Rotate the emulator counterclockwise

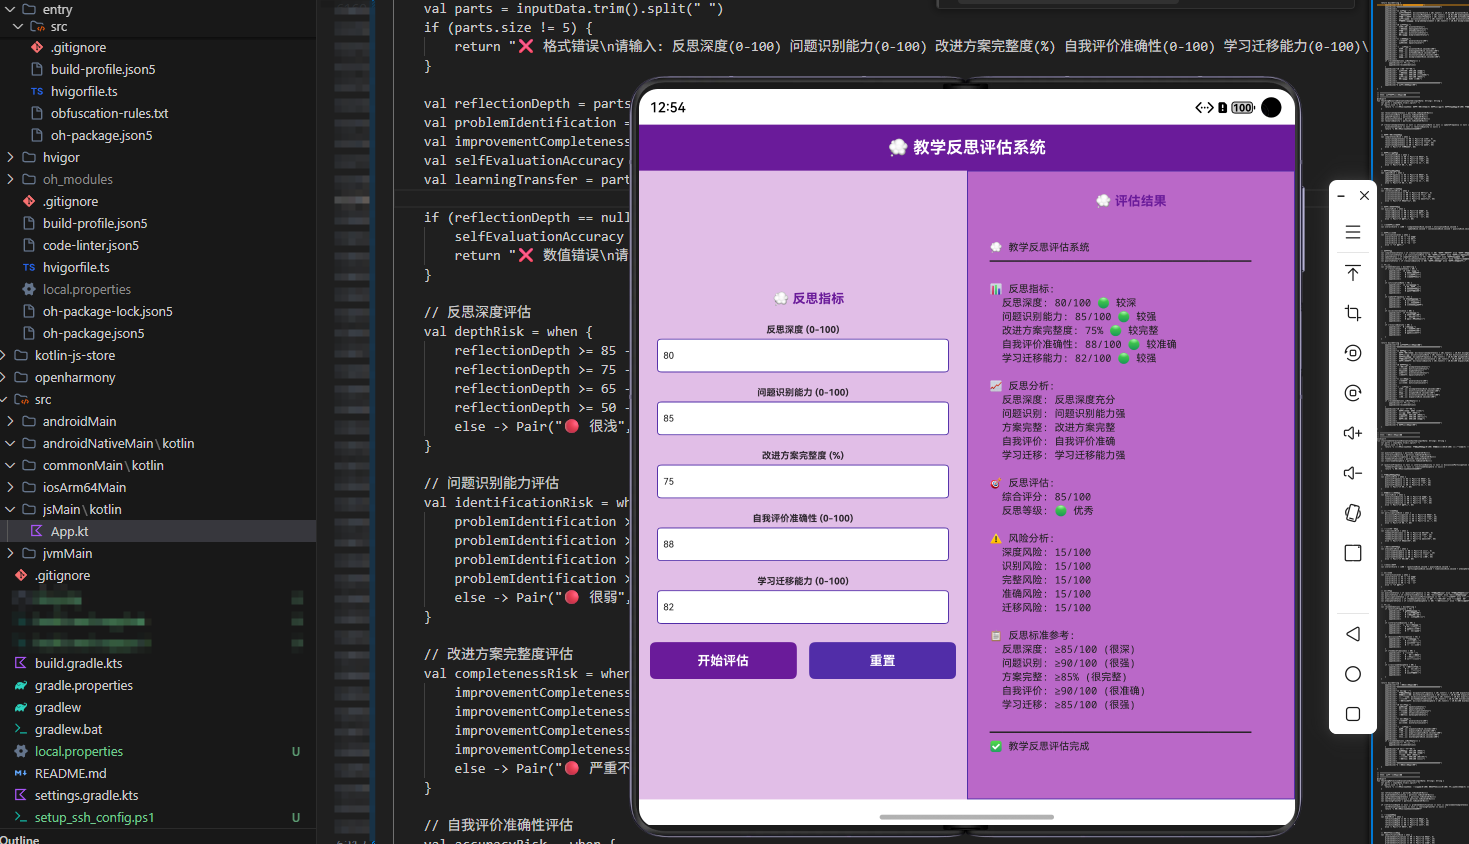(x=1352, y=352)
